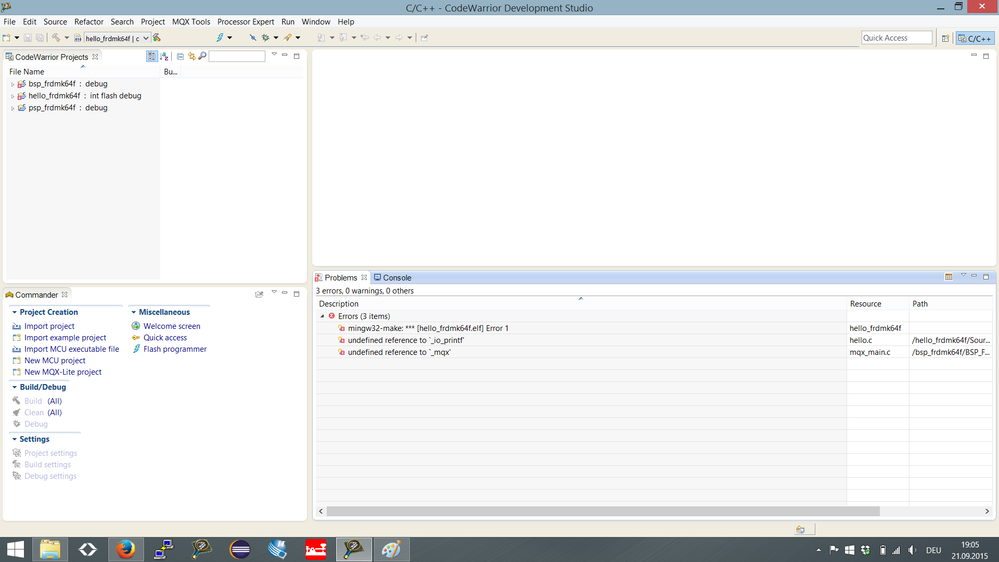The height and width of the screenshot is (562, 999).
Task: Open the Refactor menu
Action: point(89,22)
